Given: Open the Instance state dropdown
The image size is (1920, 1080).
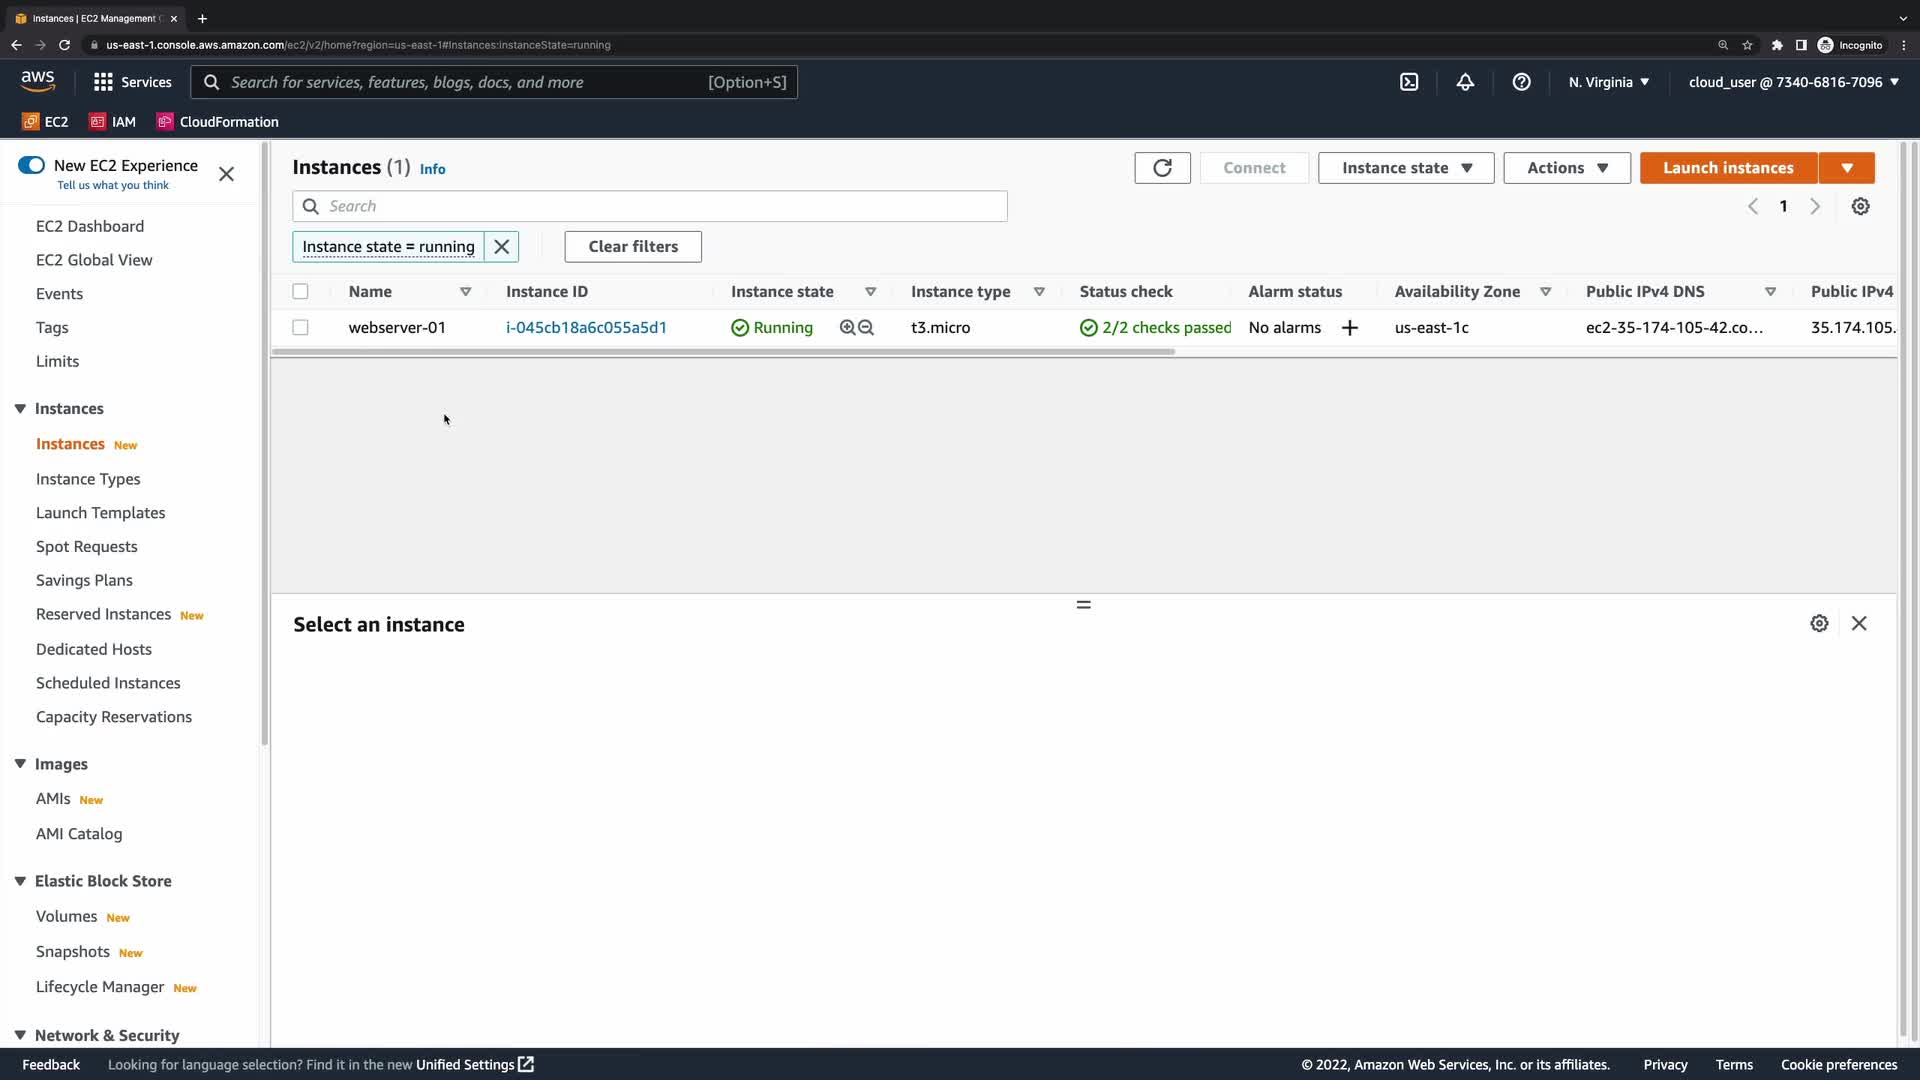Looking at the screenshot, I should pyautogui.click(x=1405, y=168).
